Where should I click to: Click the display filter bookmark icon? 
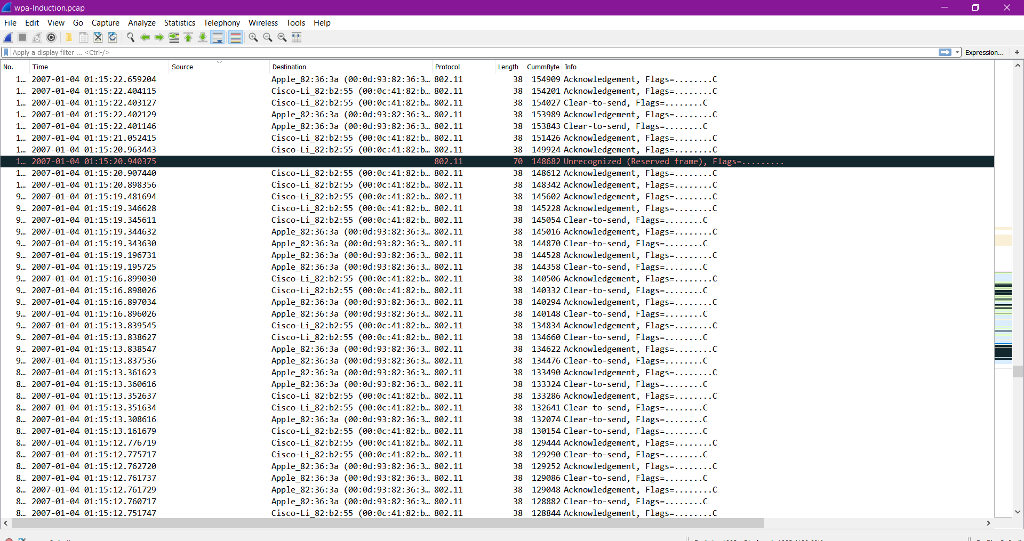(6, 52)
